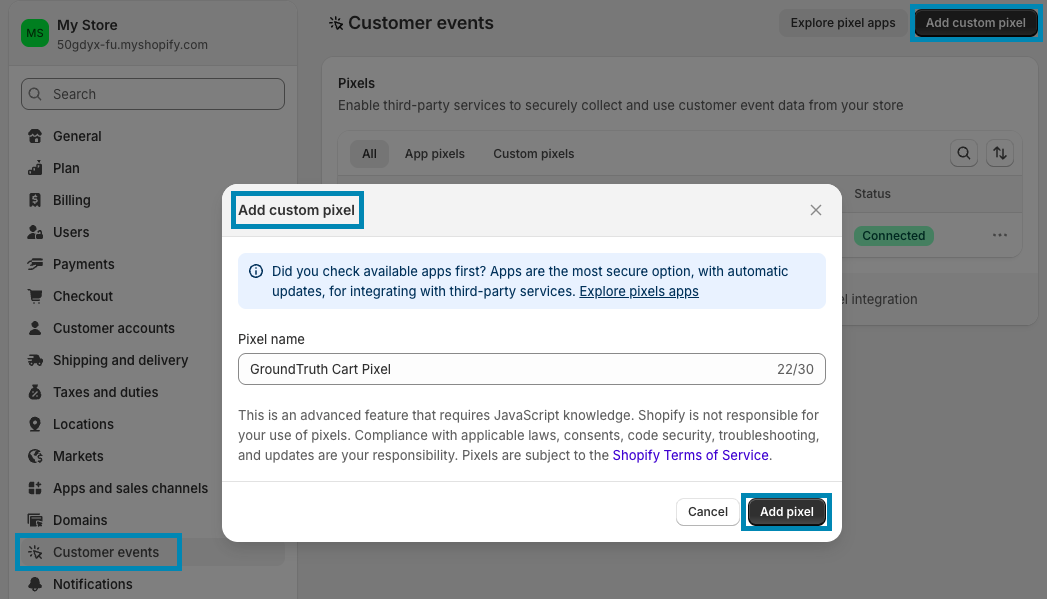Screen dimensions: 1047x599
Task: Click the 50gdyx-fu.myshopify.com store URL
Action: click(132, 45)
